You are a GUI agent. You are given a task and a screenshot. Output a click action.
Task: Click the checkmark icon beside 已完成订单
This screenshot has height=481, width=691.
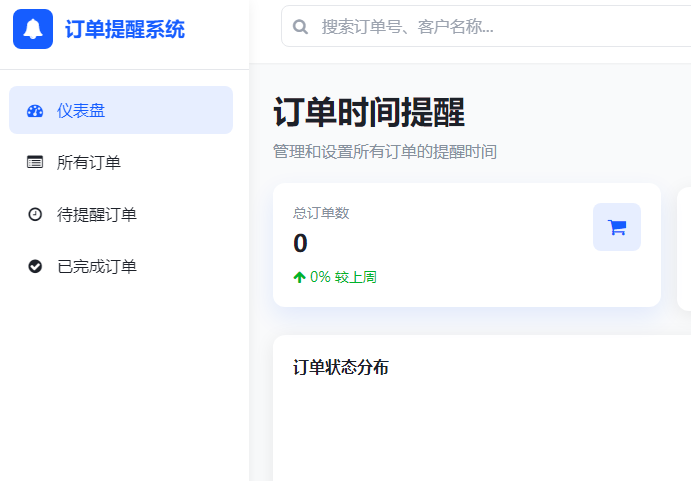(x=35, y=266)
